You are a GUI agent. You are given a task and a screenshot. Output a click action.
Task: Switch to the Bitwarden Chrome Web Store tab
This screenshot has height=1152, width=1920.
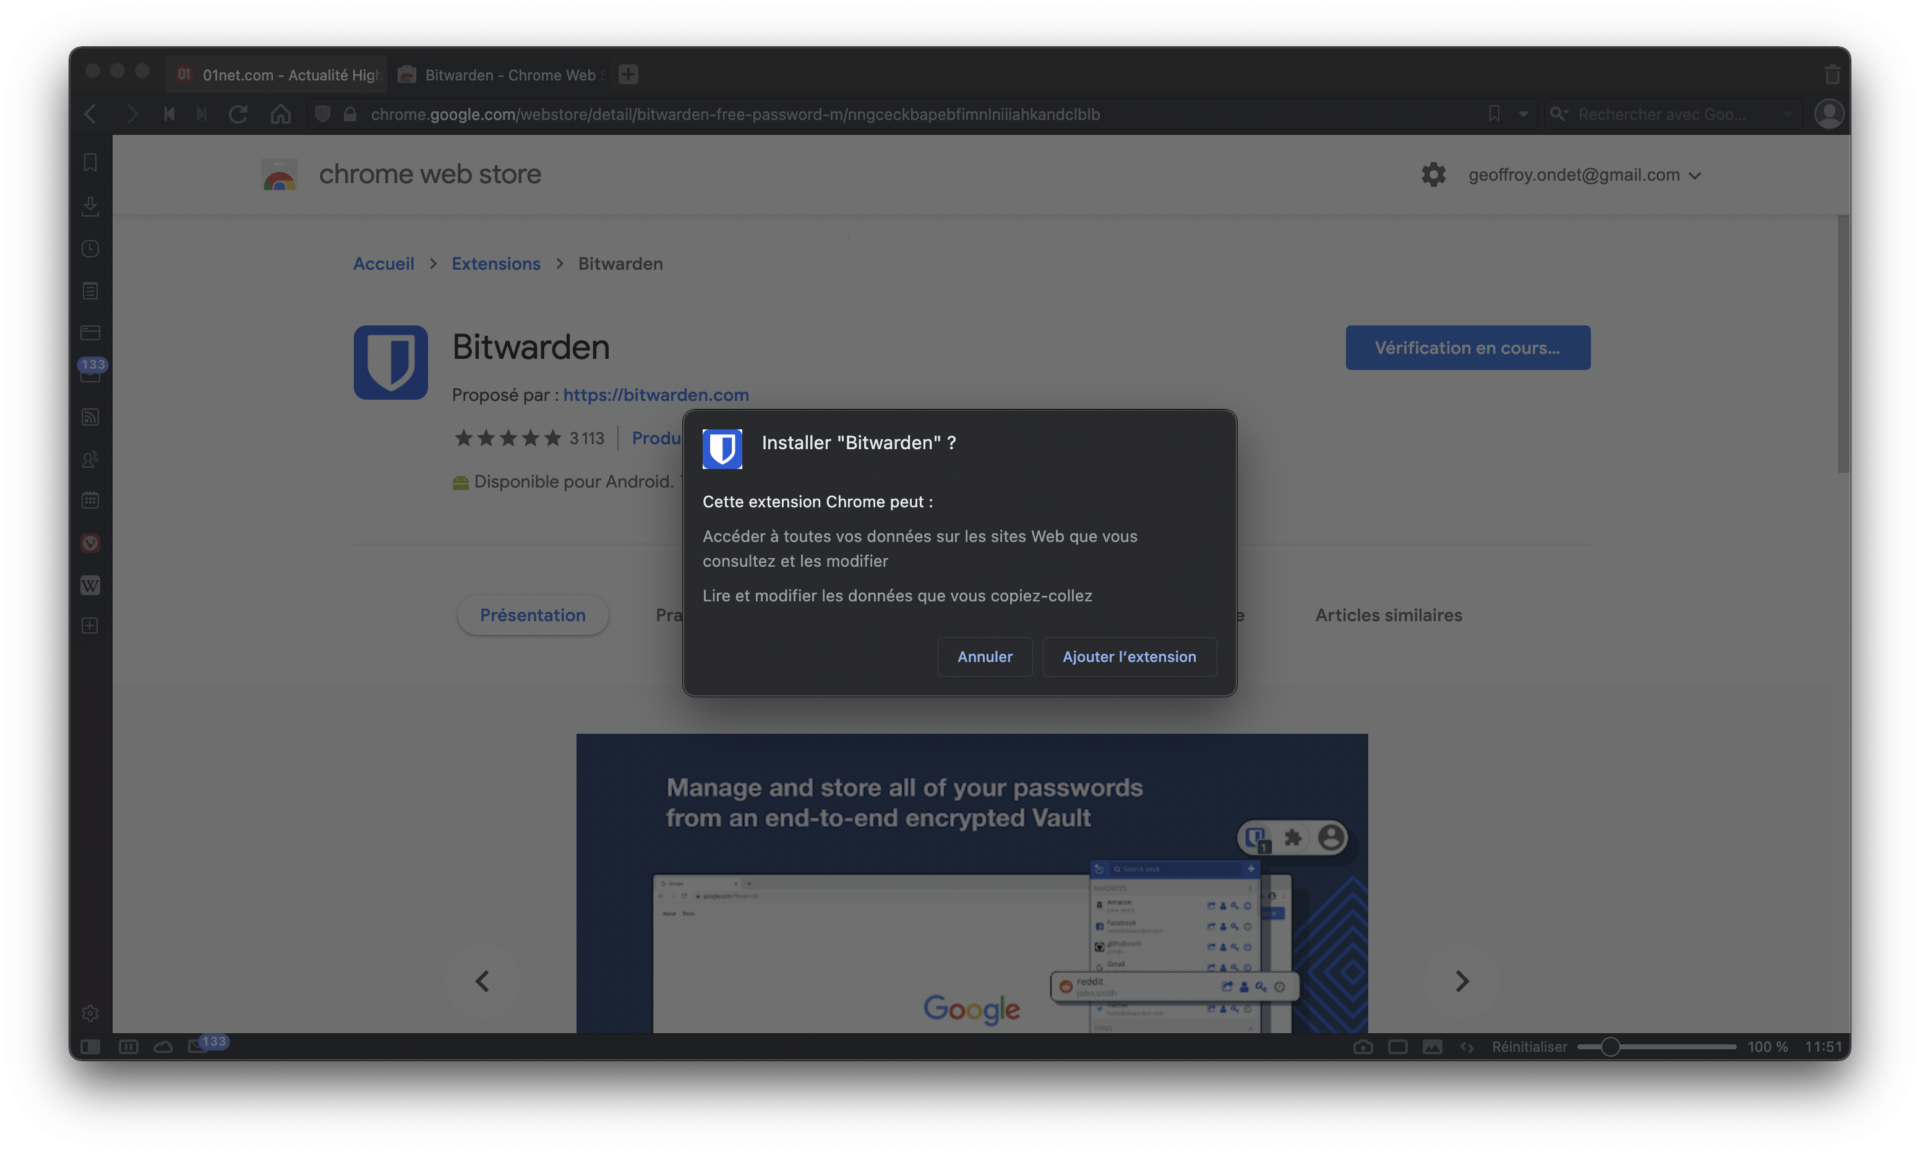500,75
